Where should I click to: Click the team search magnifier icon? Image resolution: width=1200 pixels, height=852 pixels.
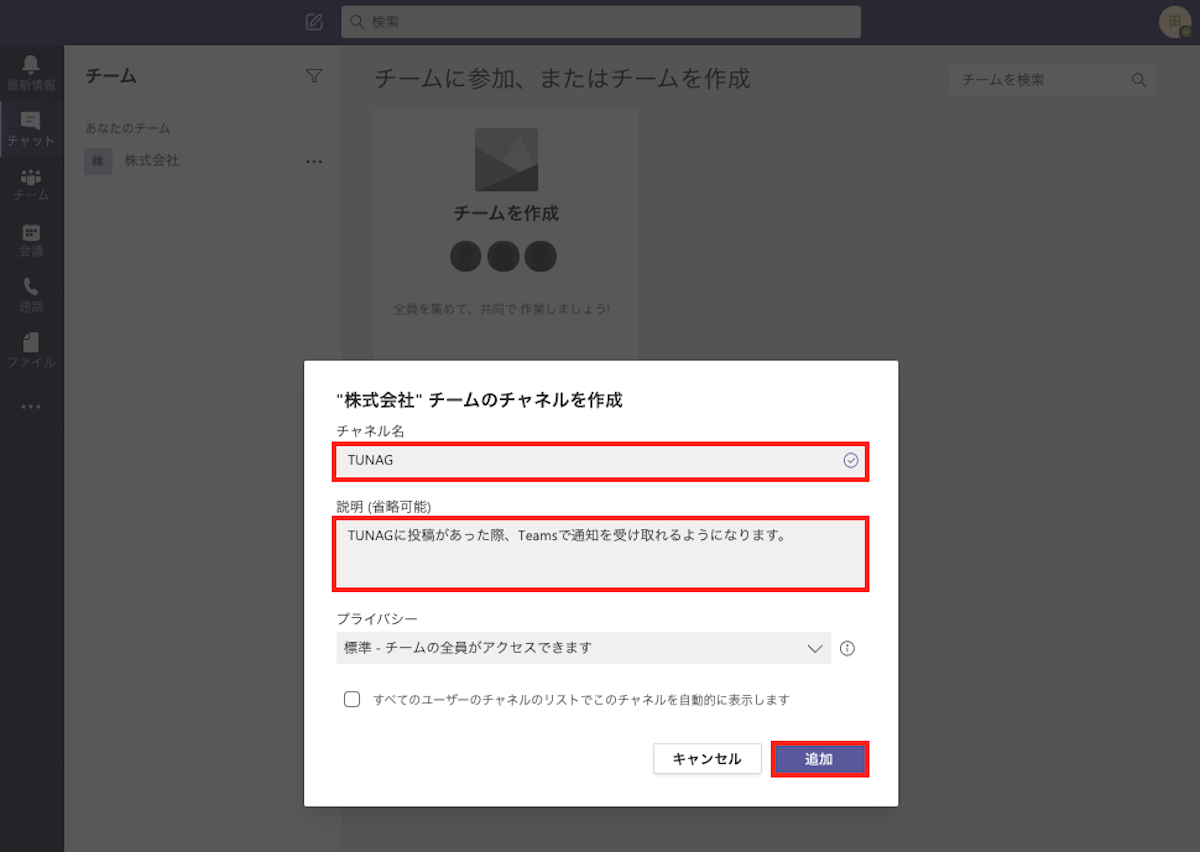point(1139,80)
